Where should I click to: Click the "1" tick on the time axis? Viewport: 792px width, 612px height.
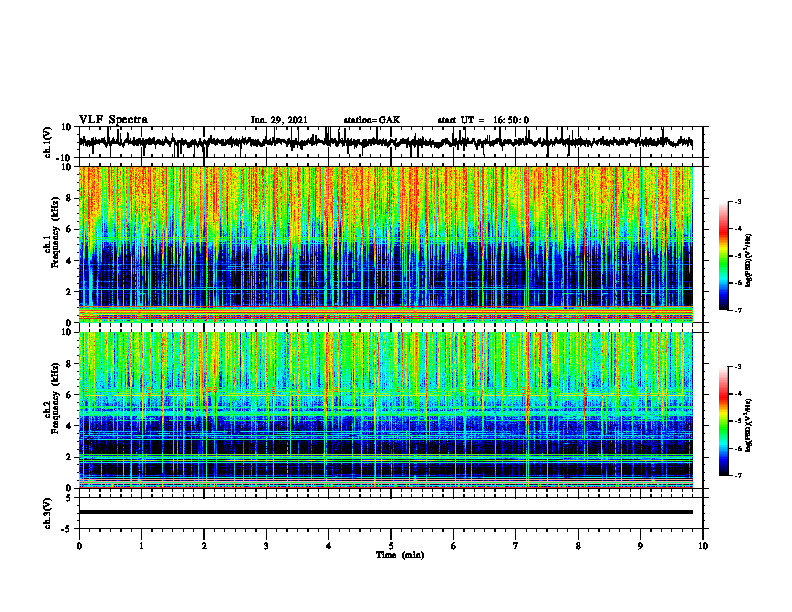click(x=141, y=546)
